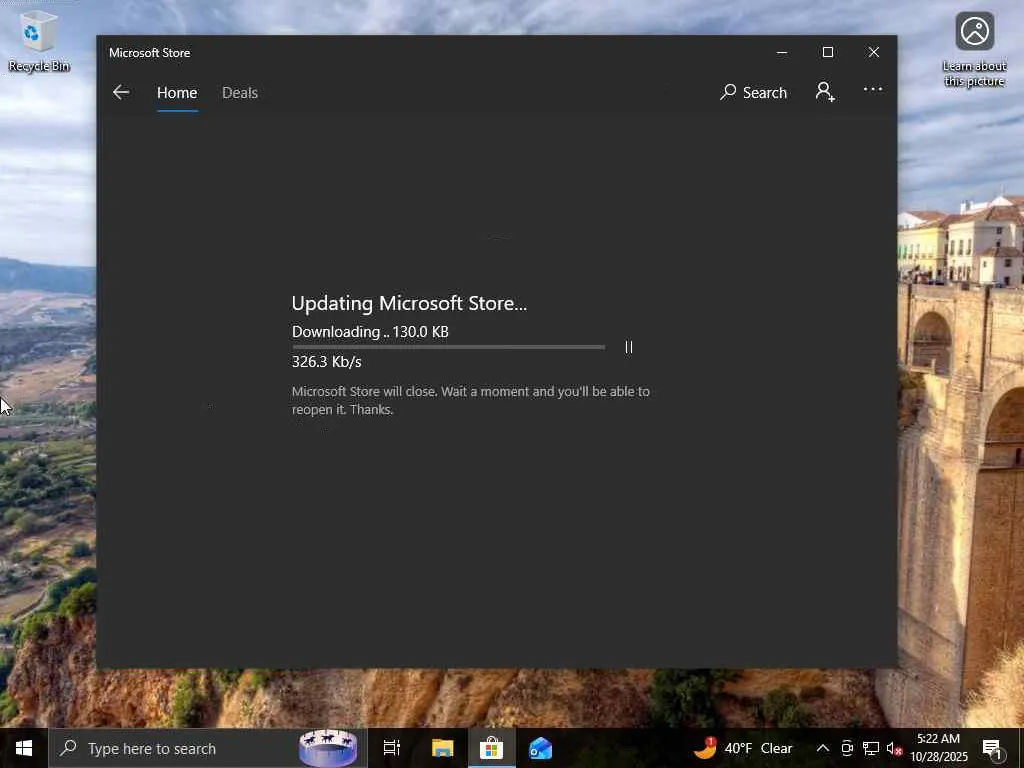Open the clock showing 5:22 AM
Screen dimensions: 1024x768
[938, 748]
